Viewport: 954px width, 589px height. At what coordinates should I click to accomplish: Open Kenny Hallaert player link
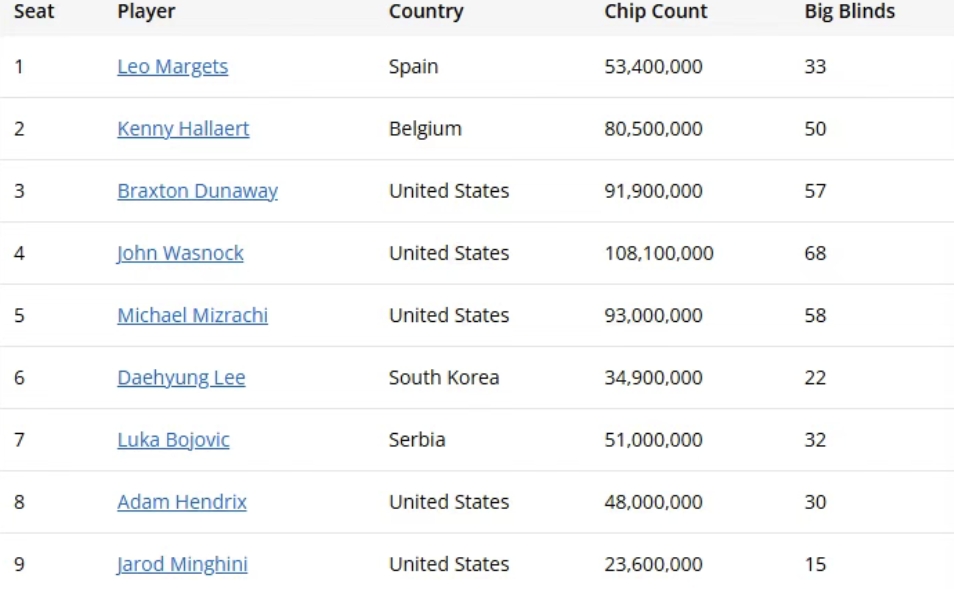[x=183, y=128]
